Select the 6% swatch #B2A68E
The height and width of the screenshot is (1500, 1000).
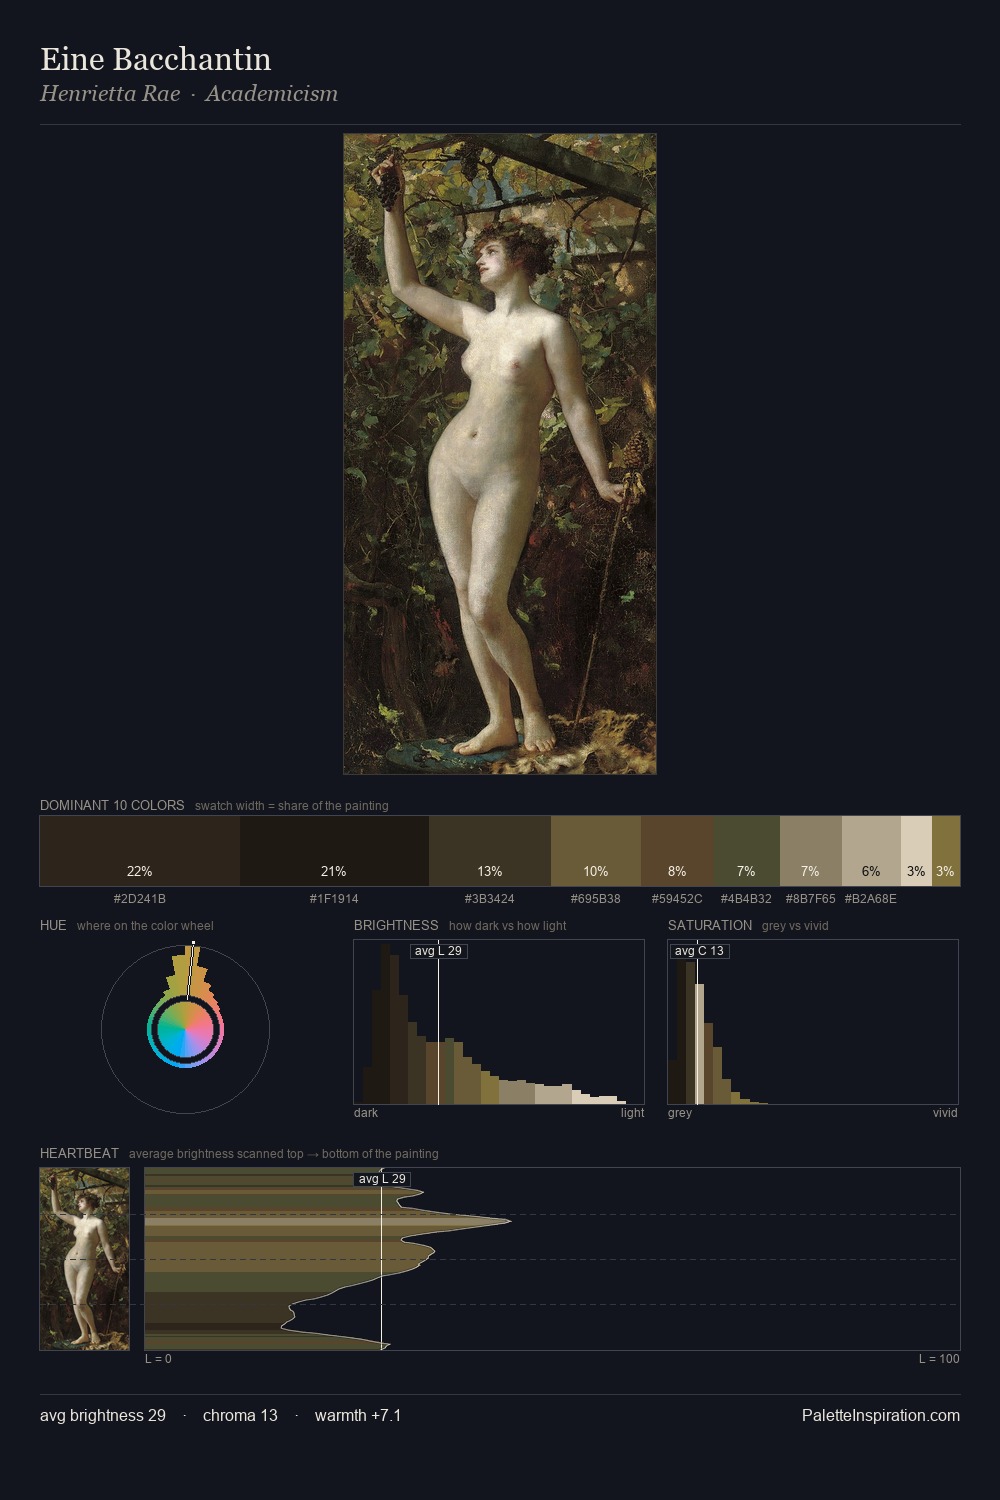point(872,851)
